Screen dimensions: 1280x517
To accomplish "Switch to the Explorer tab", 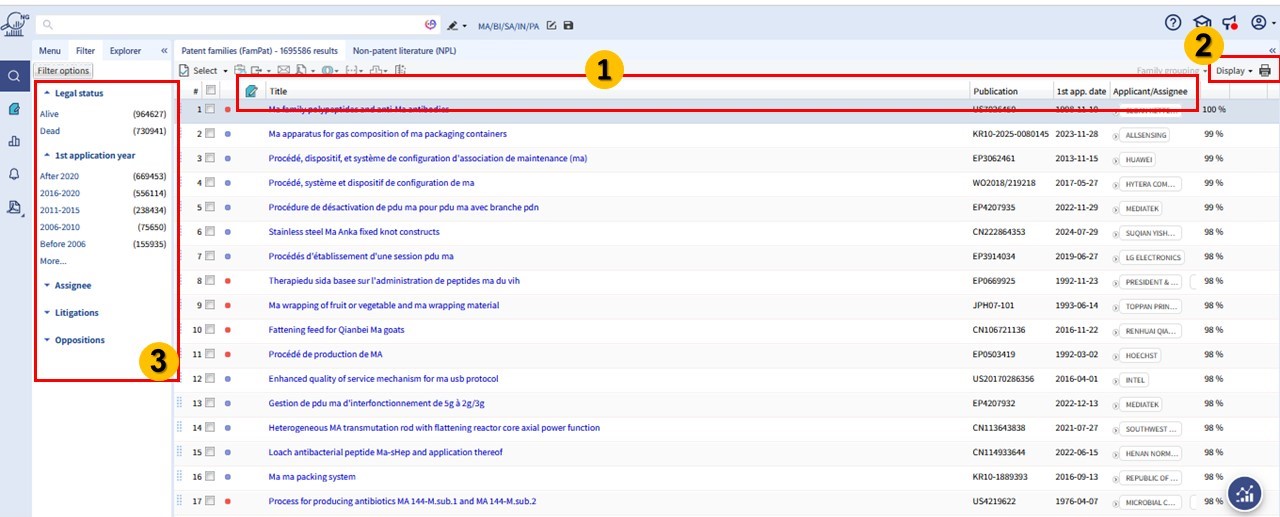I will point(125,50).
